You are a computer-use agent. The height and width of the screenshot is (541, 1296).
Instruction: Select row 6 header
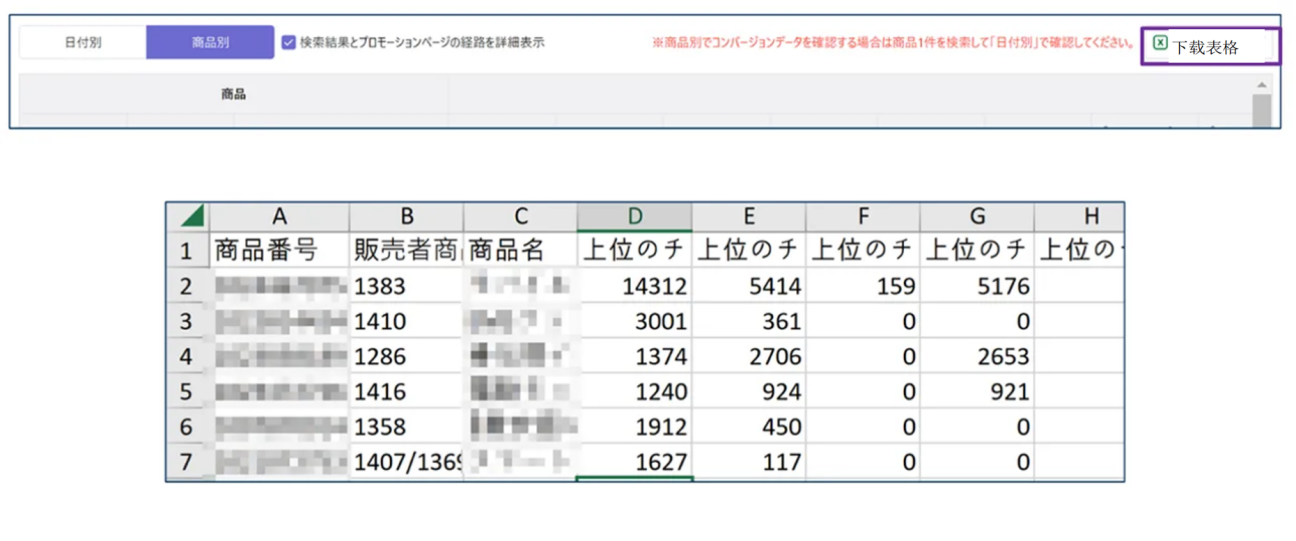coord(188,426)
